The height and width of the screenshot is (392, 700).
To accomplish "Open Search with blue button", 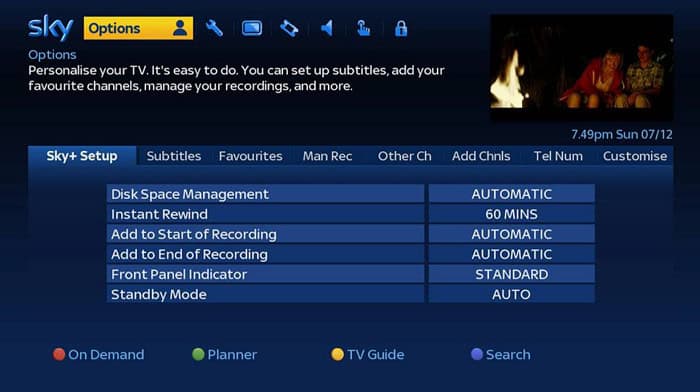I will click(500, 354).
